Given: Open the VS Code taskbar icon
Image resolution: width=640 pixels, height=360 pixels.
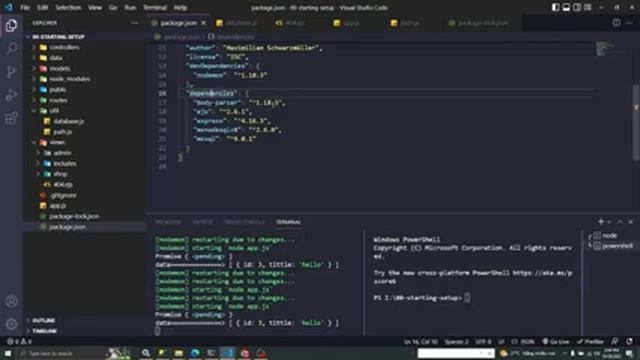Looking at the screenshot, I should [x=228, y=353].
